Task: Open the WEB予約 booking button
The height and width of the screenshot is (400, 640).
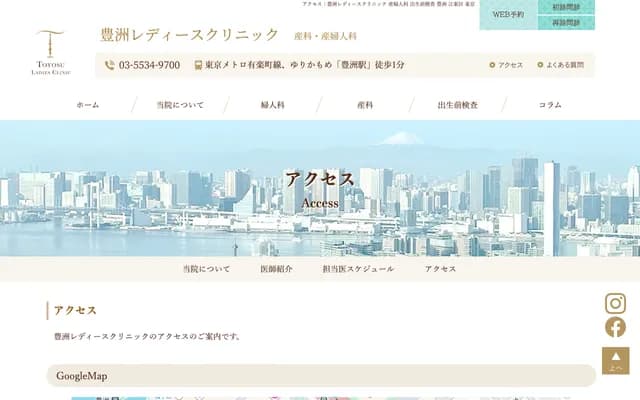Action: 508,15
